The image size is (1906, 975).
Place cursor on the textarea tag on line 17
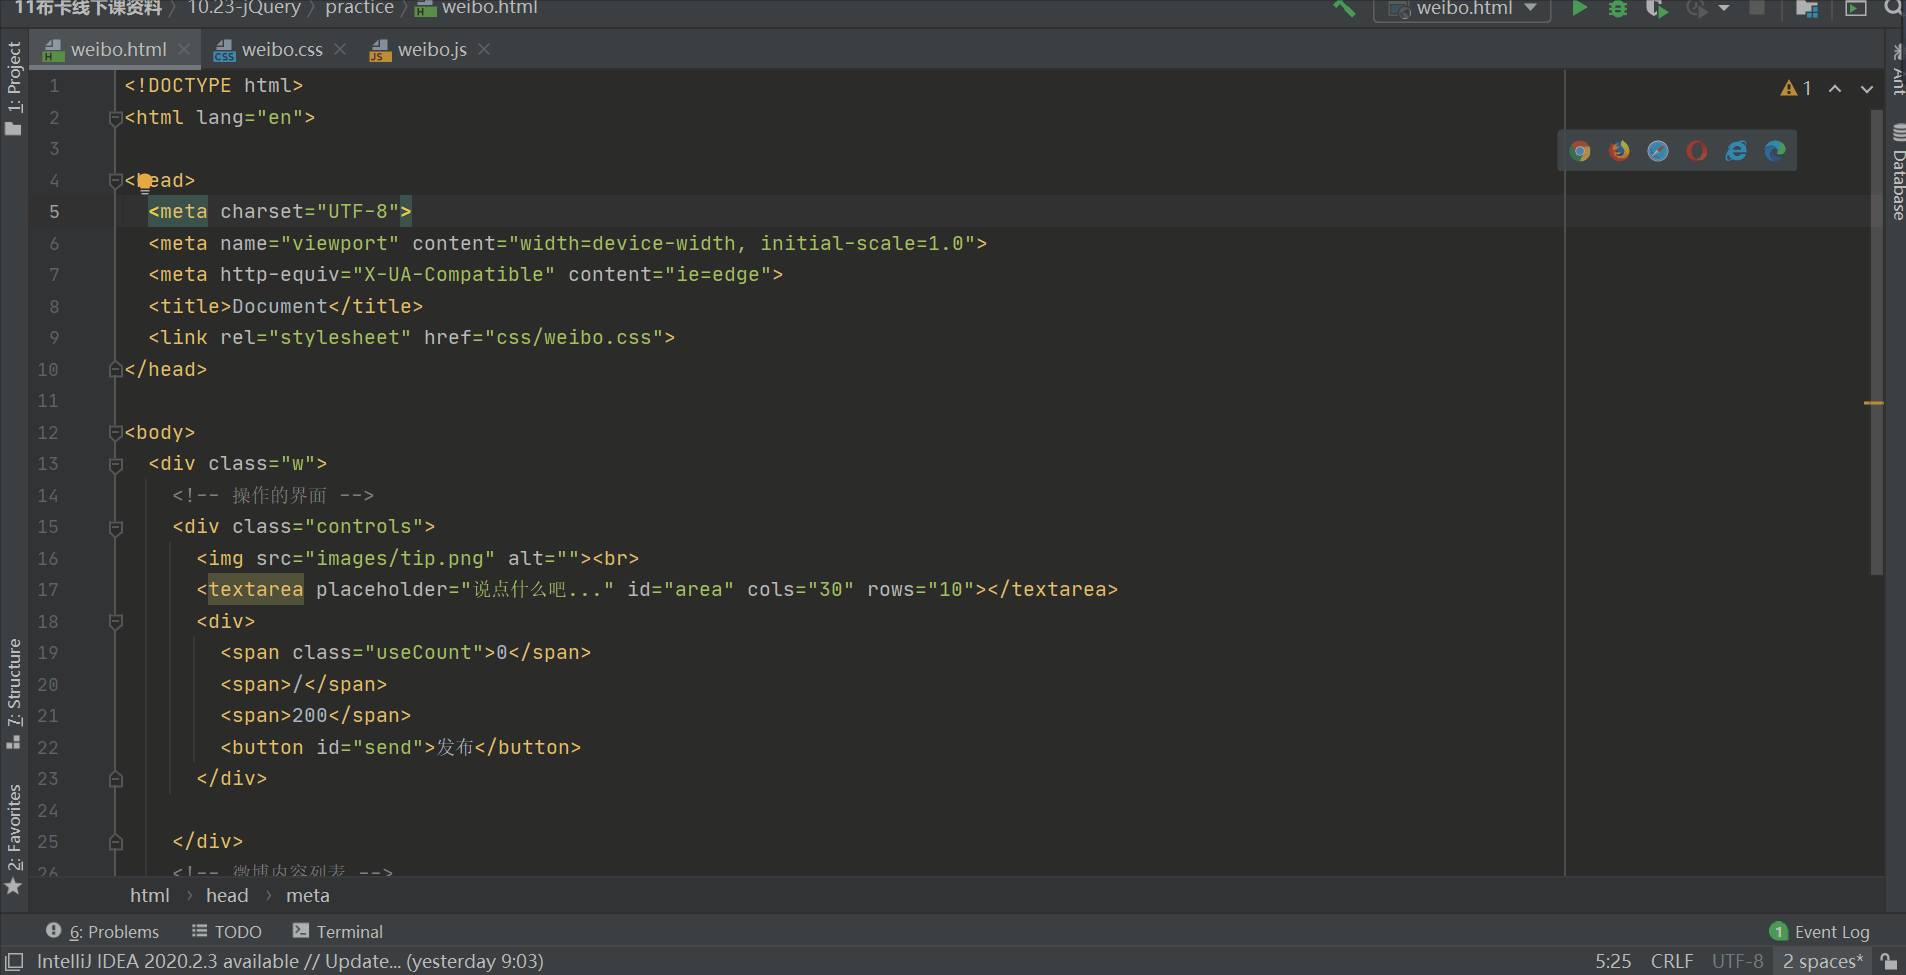click(x=256, y=590)
